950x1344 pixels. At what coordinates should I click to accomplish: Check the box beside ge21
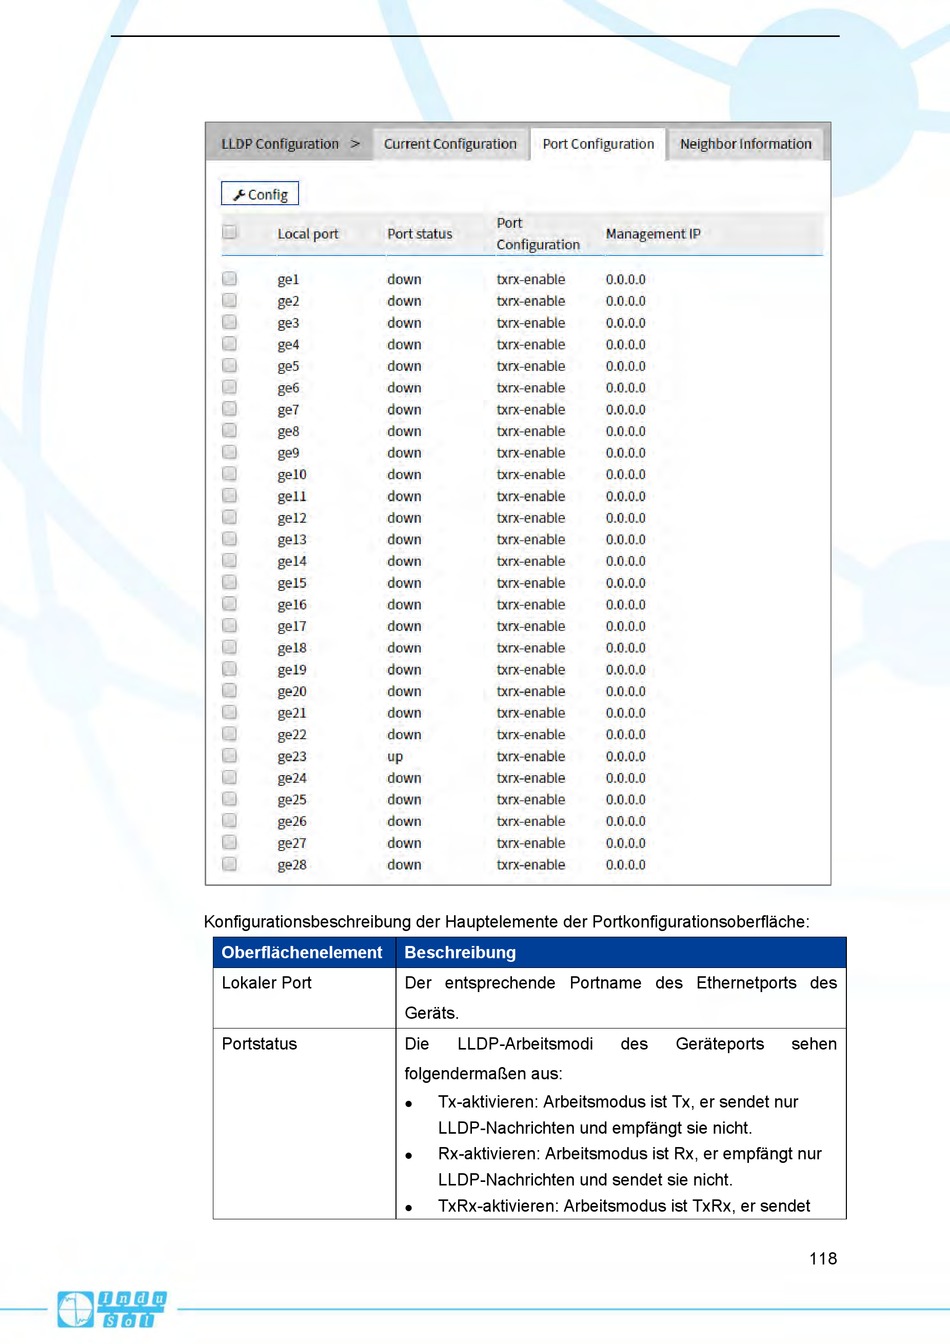(230, 712)
